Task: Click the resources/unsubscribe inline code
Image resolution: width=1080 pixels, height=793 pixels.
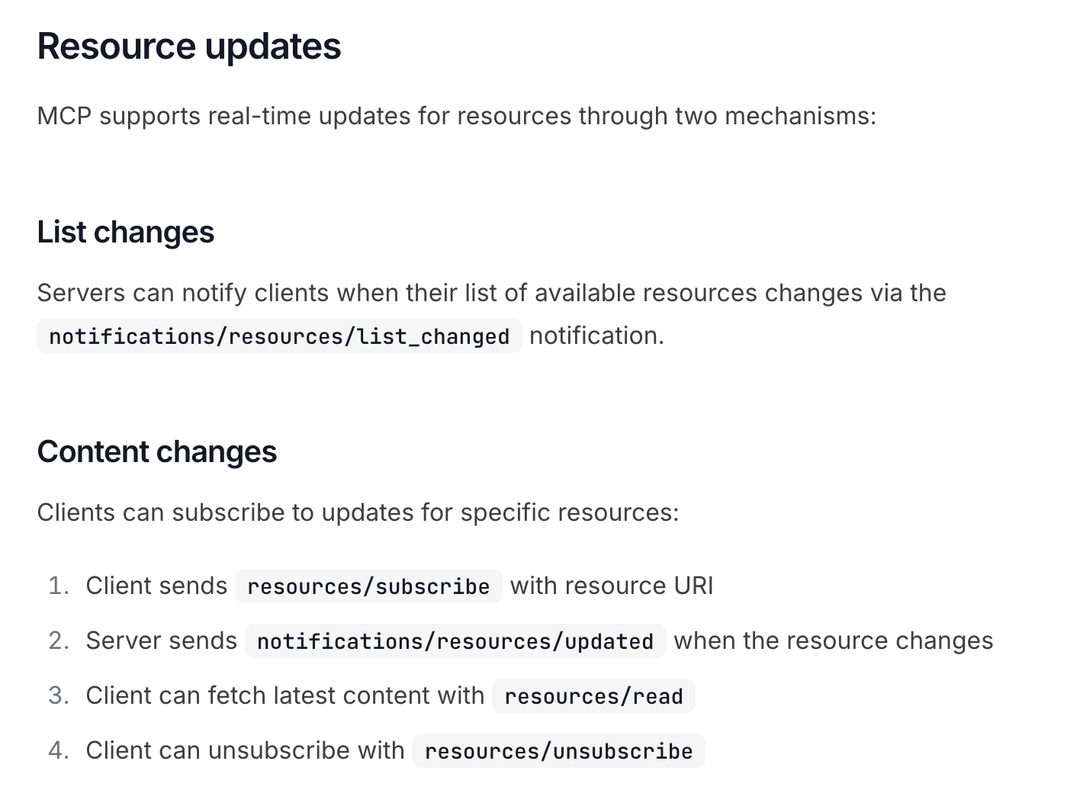Action: 558,751
